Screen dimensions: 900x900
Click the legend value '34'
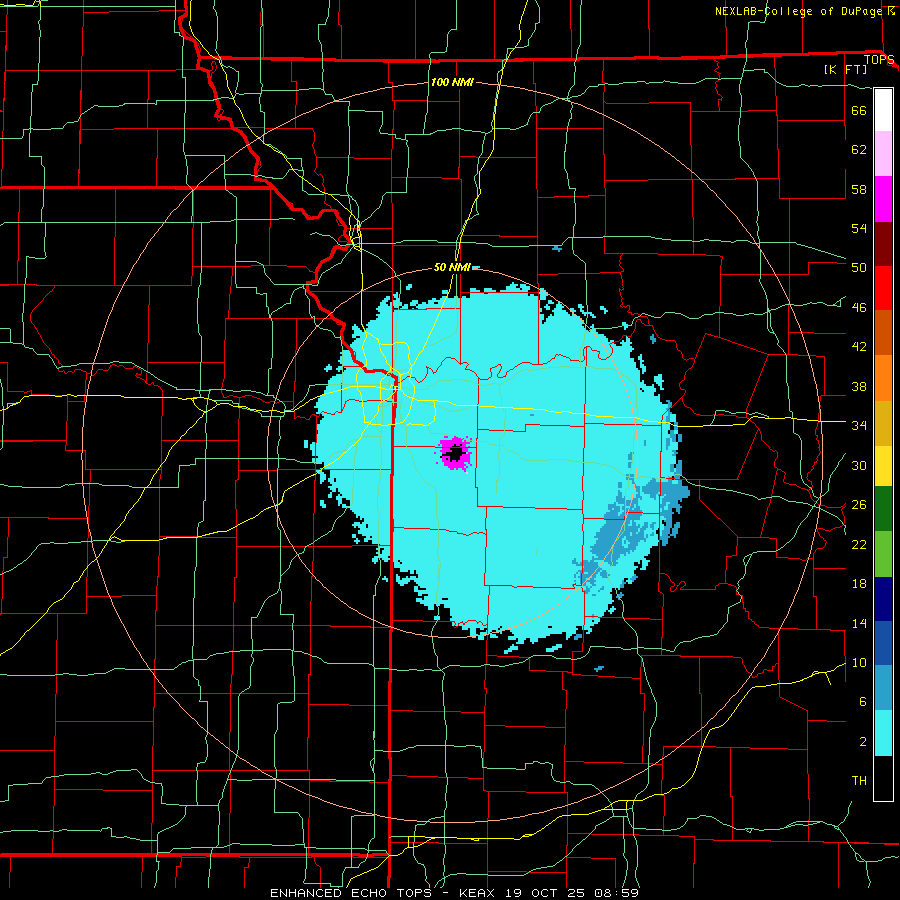859,426
